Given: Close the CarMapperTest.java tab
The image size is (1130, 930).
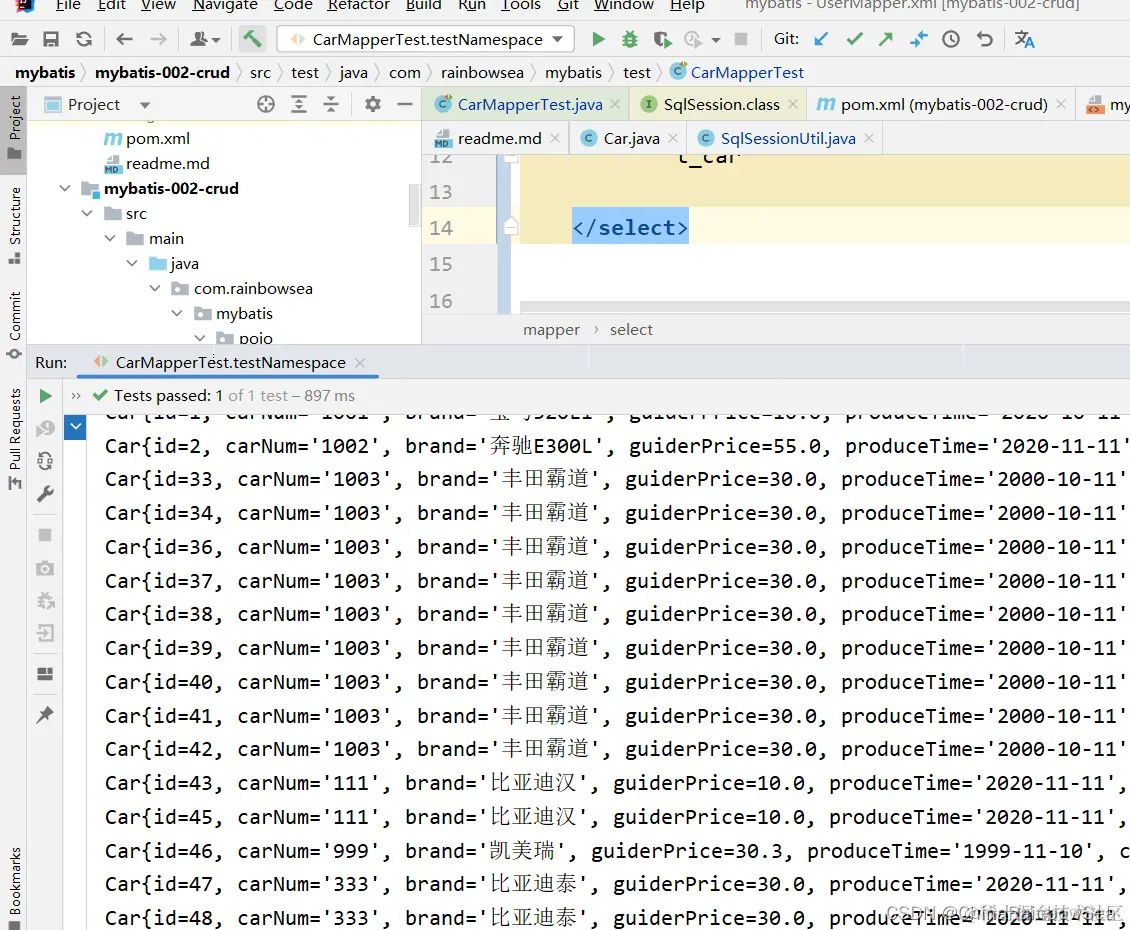Looking at the screenshot, I should (615, 105).
